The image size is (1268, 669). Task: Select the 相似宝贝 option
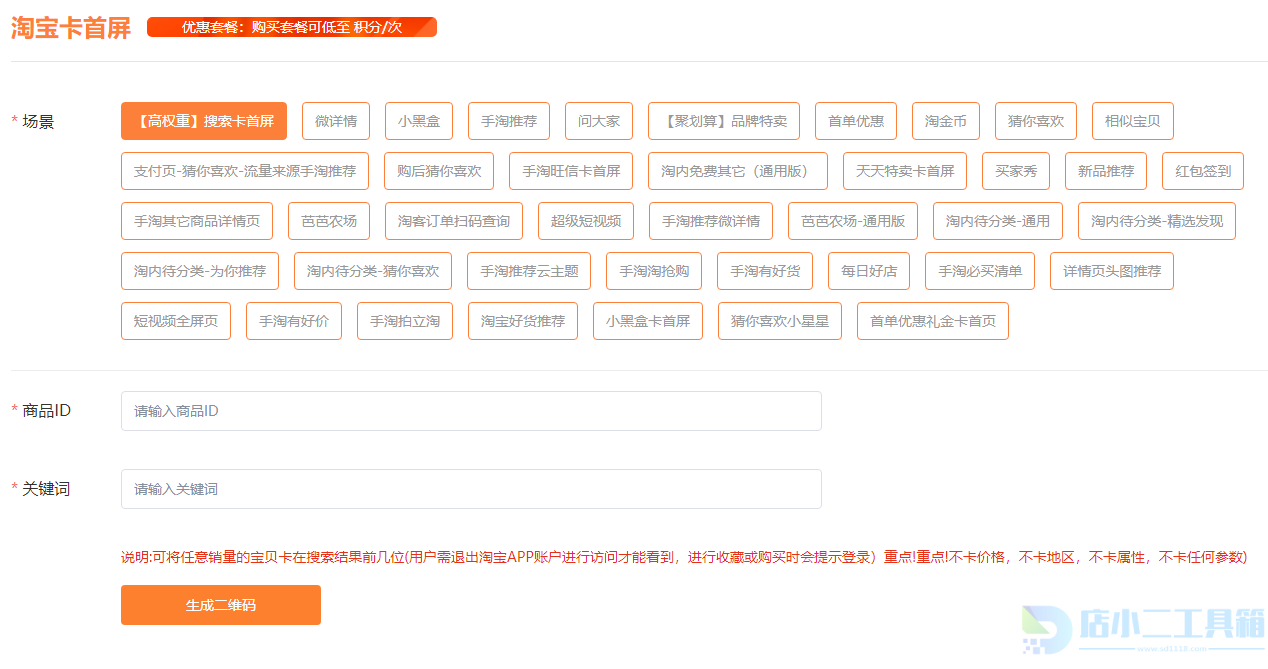1133,121
